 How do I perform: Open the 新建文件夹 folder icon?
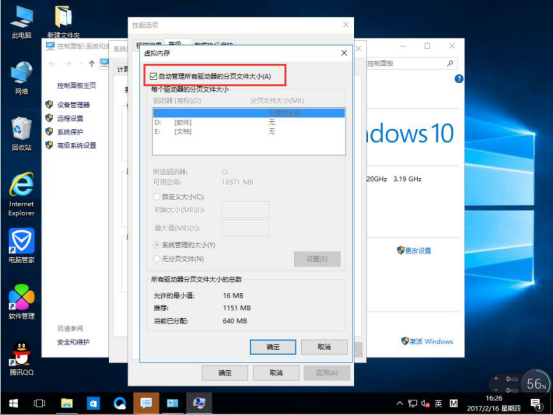coord(64,21)
